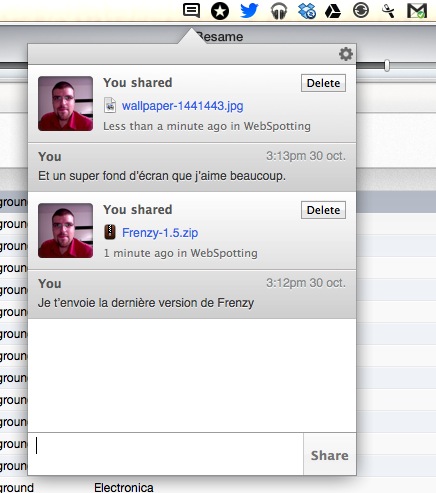
Task: Click the star circle menu bar icon
Action: [x=220, y=11]
